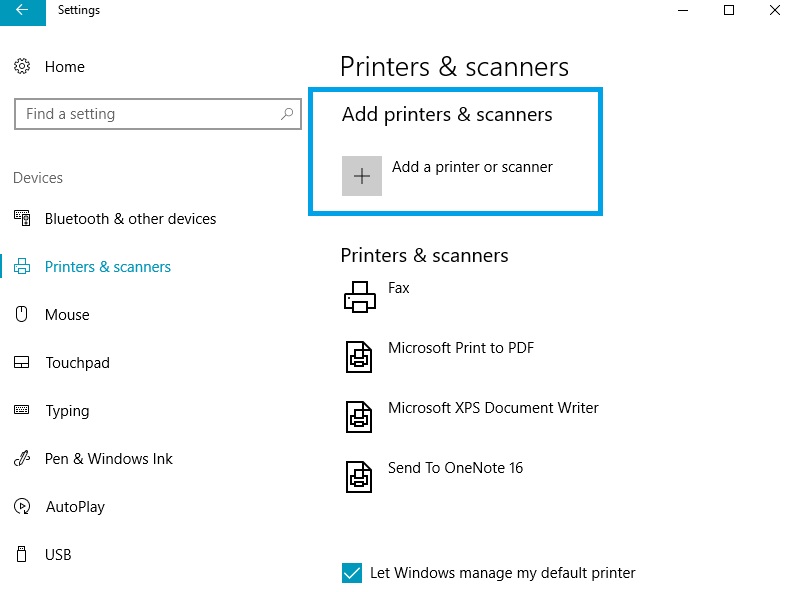Viewport: 792px width, 592px height.
Task: Click the mouse icon in the sidebar
Action: pyautogui.click(x=22, y=314)
